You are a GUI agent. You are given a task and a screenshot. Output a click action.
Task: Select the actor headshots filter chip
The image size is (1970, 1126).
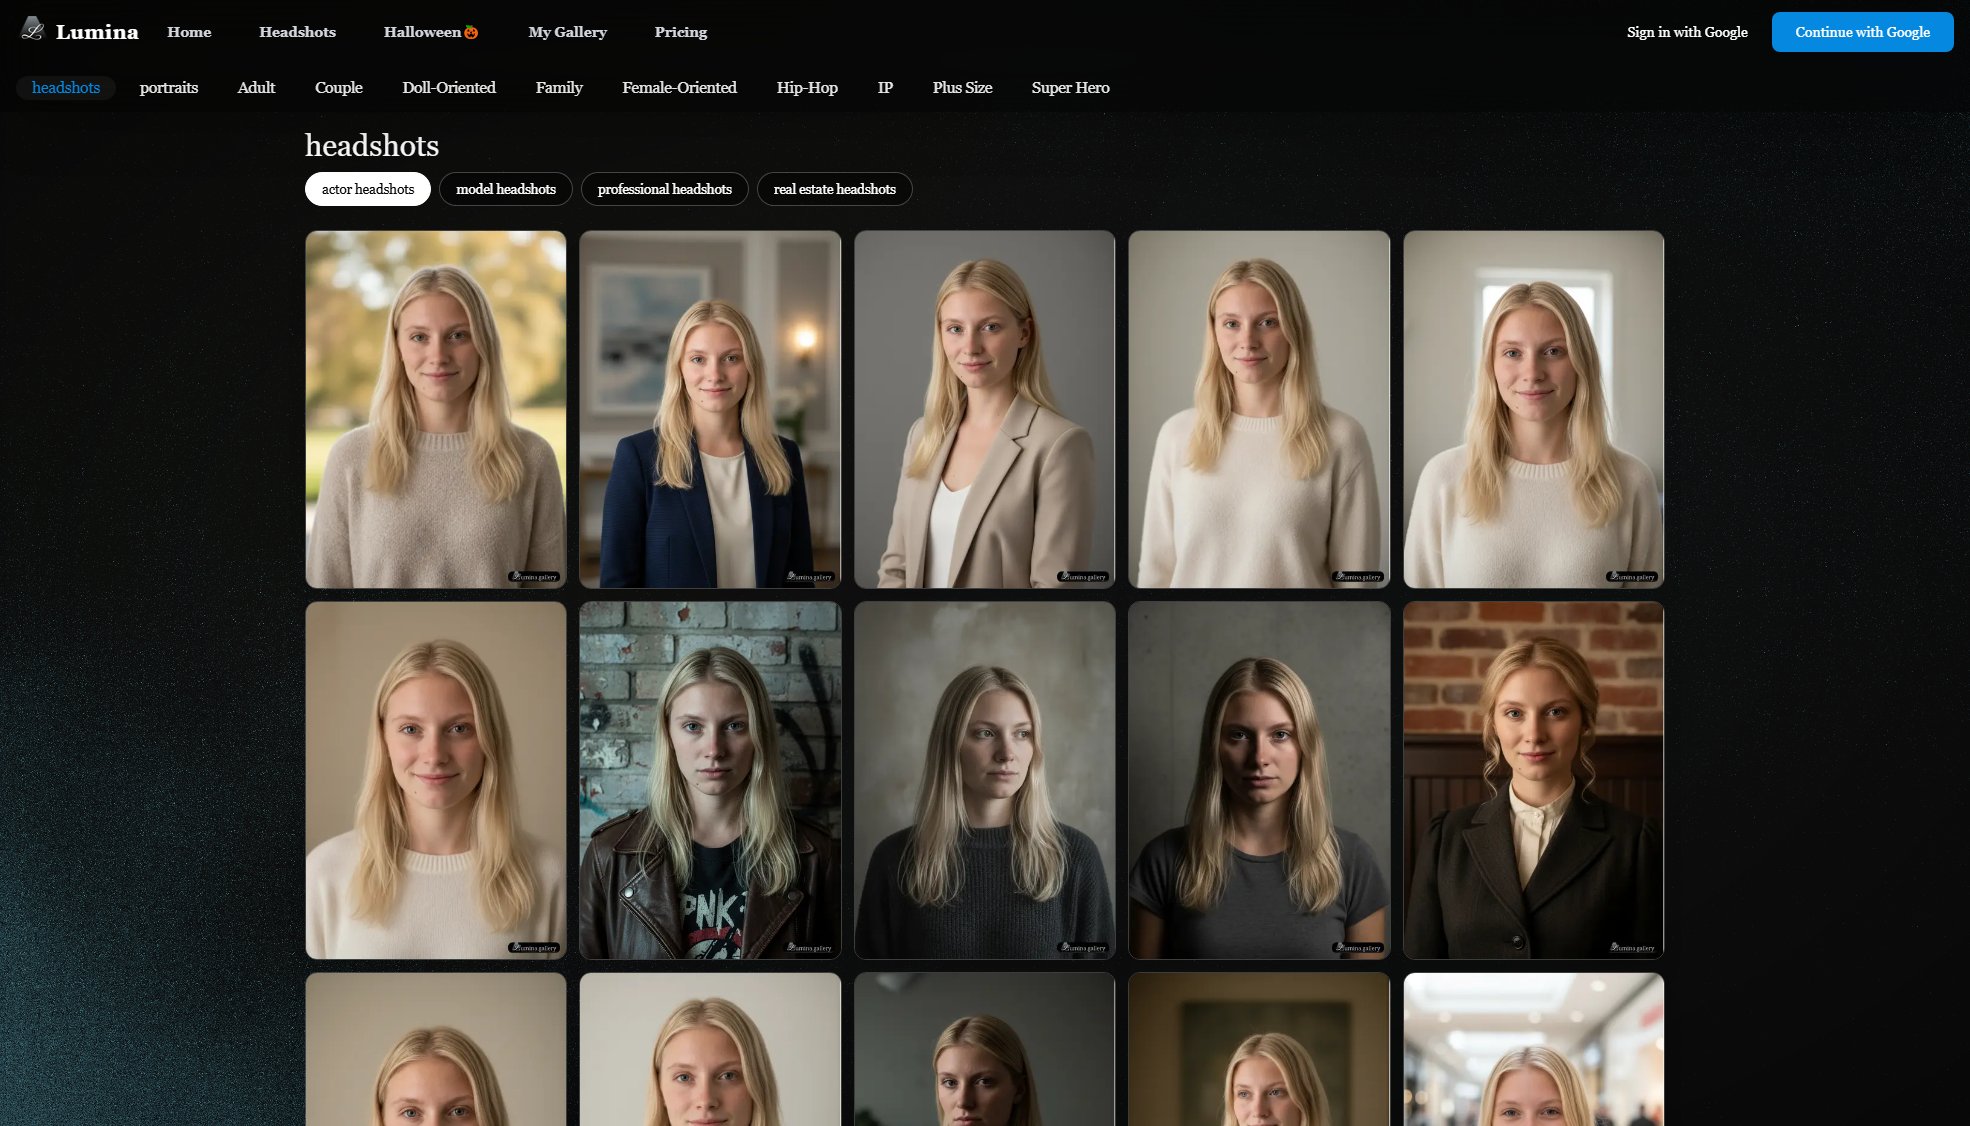[367, 189]
